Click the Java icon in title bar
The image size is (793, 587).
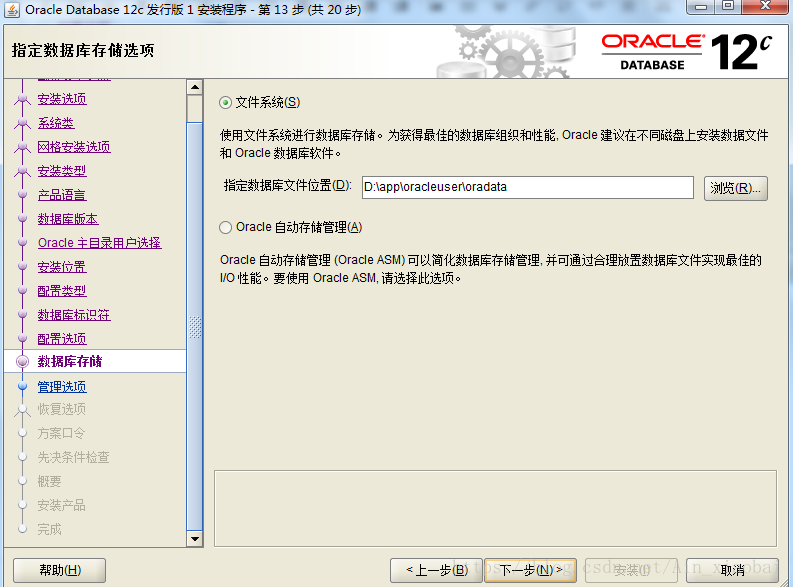click(12, 10)
